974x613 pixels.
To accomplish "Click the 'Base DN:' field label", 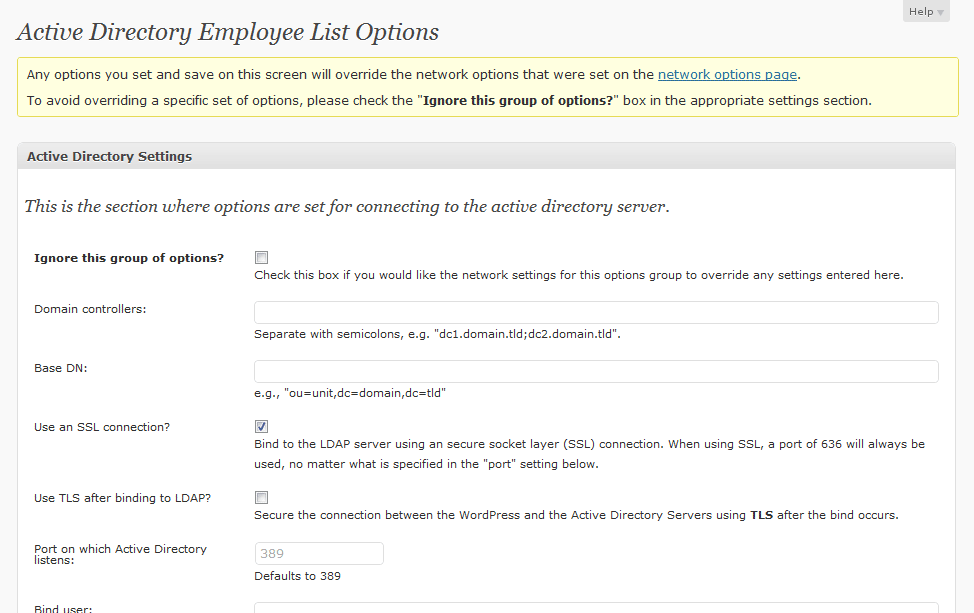I will [x=61, y=368].
